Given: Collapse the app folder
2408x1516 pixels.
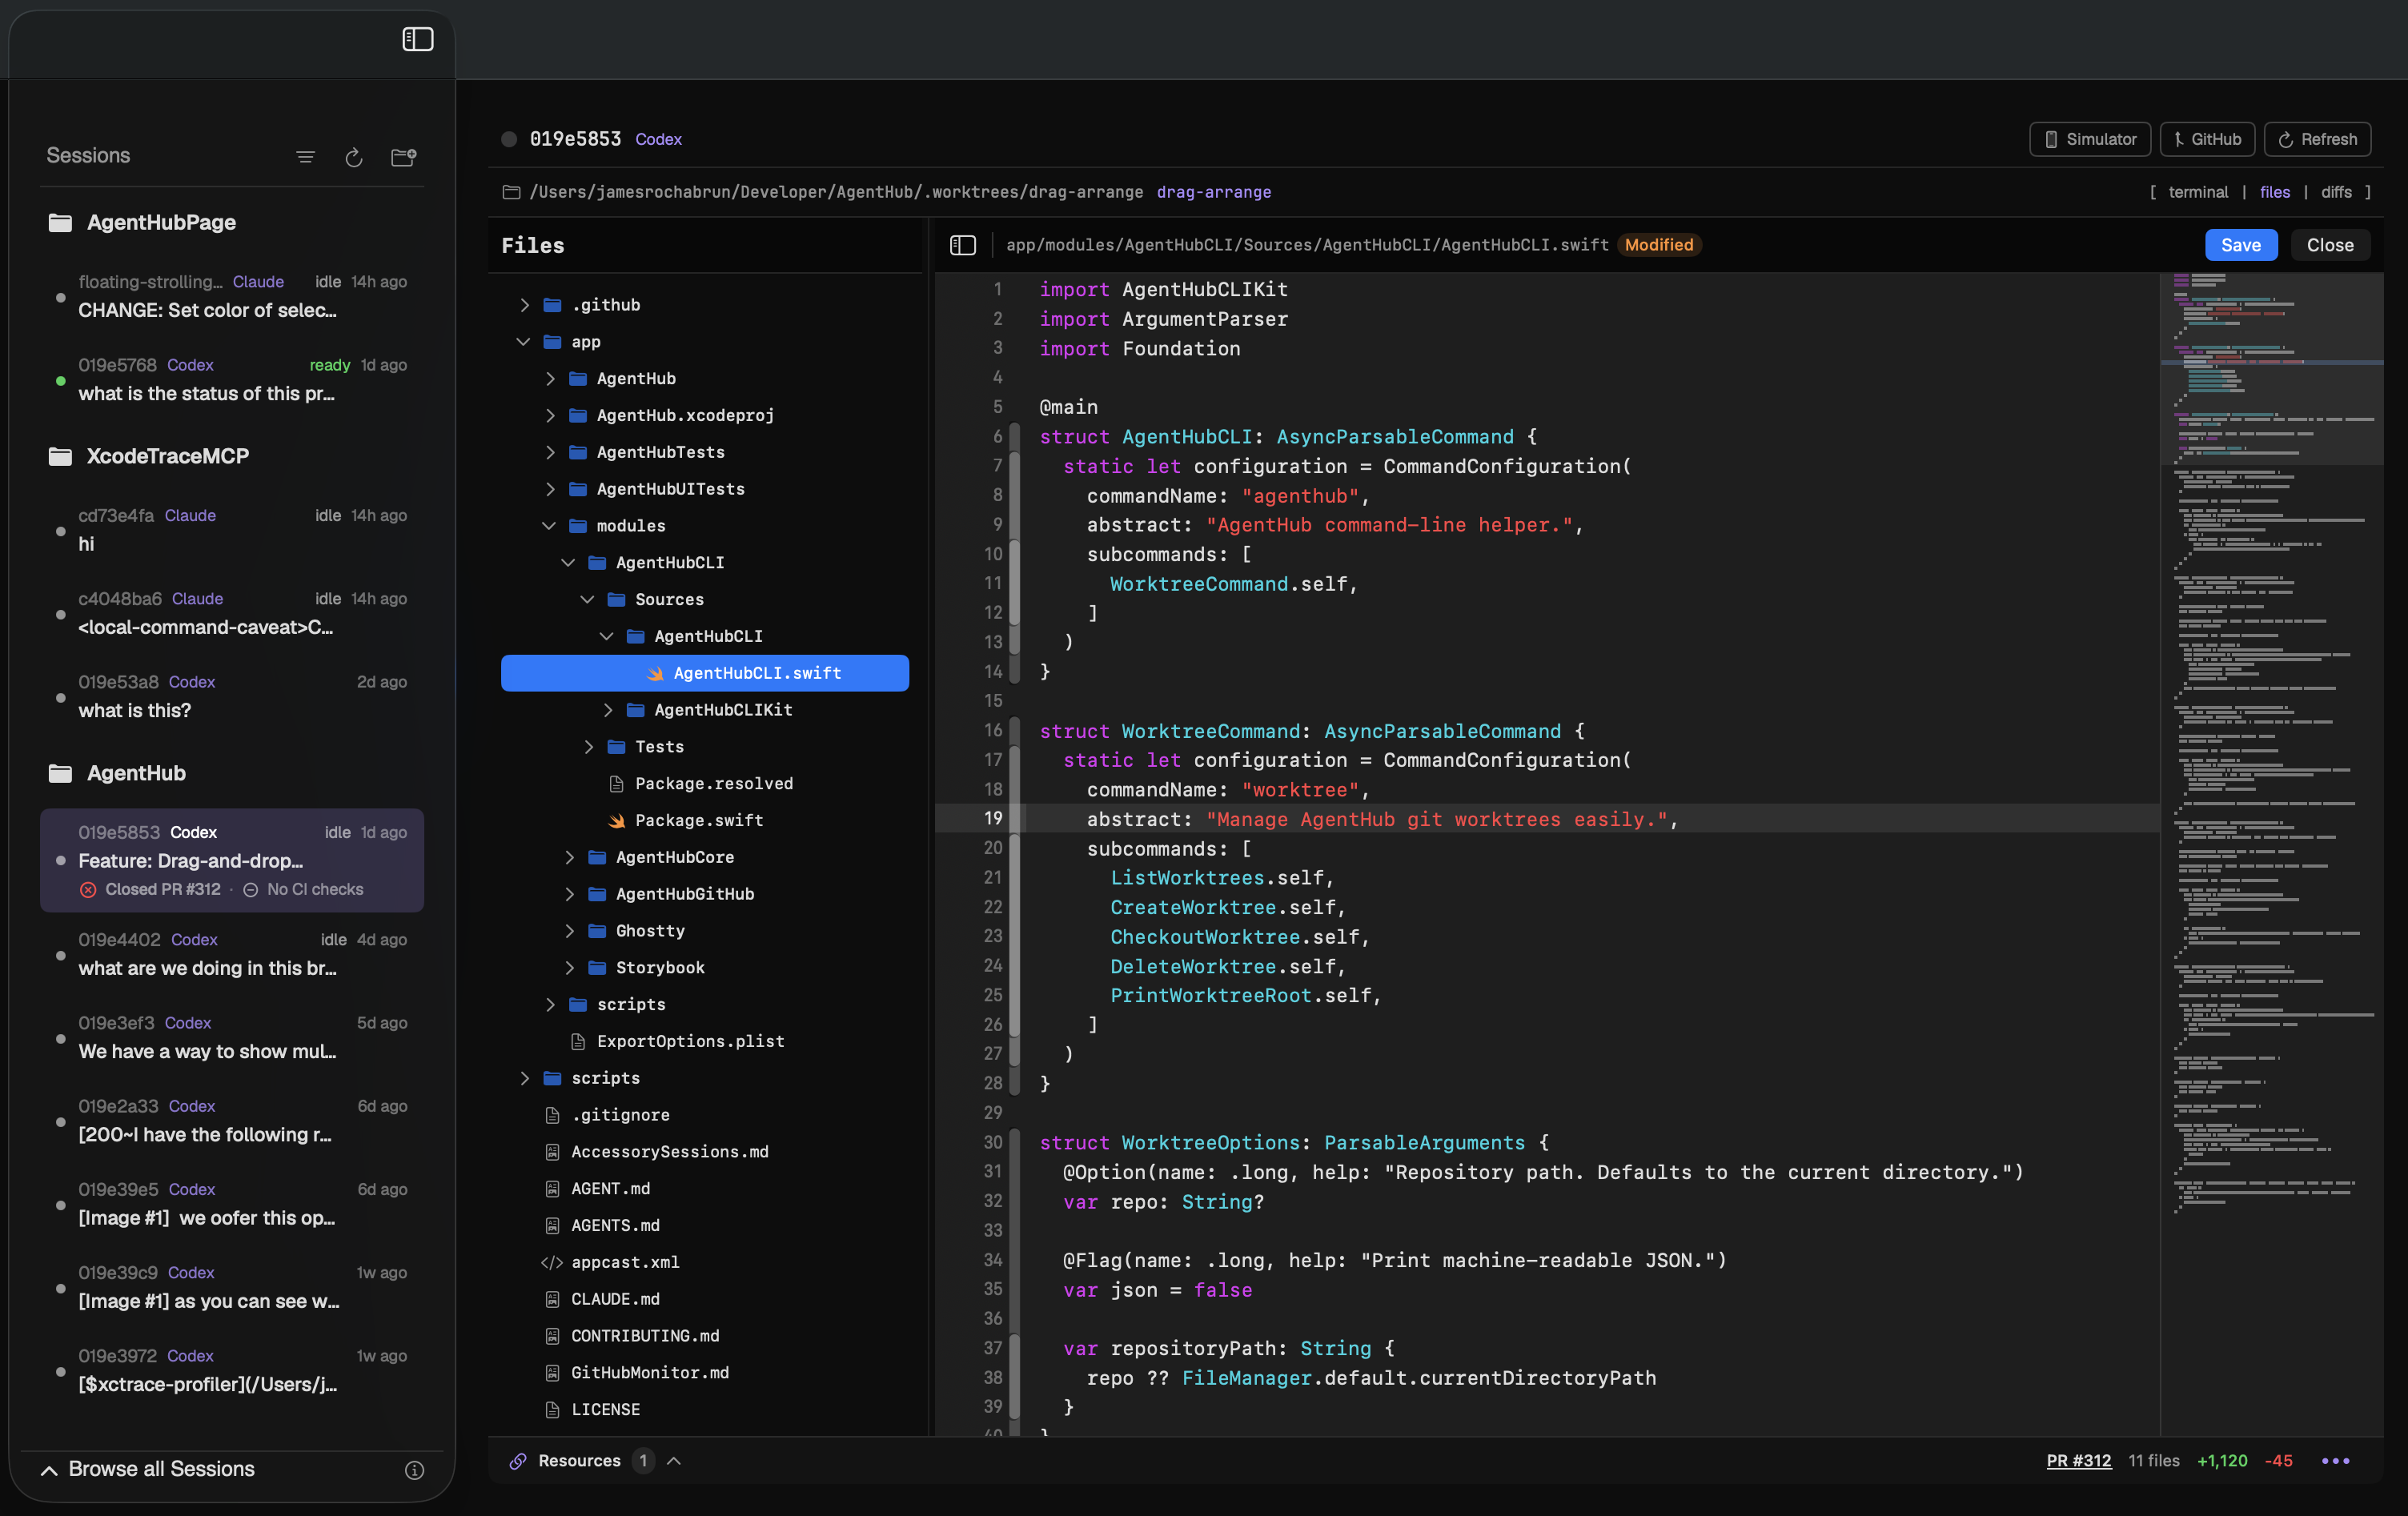Looking at the screenshot, I should pos(523,342).
